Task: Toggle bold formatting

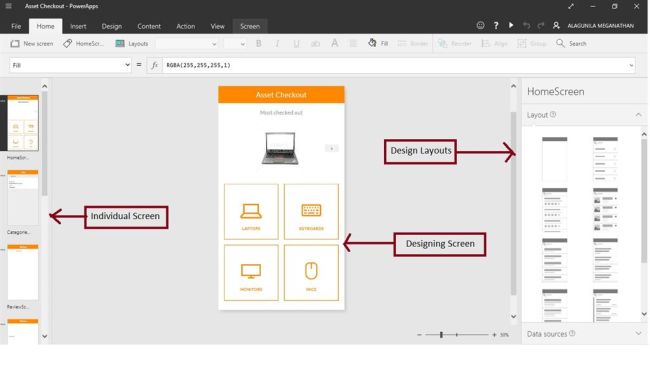Action: 259,44
